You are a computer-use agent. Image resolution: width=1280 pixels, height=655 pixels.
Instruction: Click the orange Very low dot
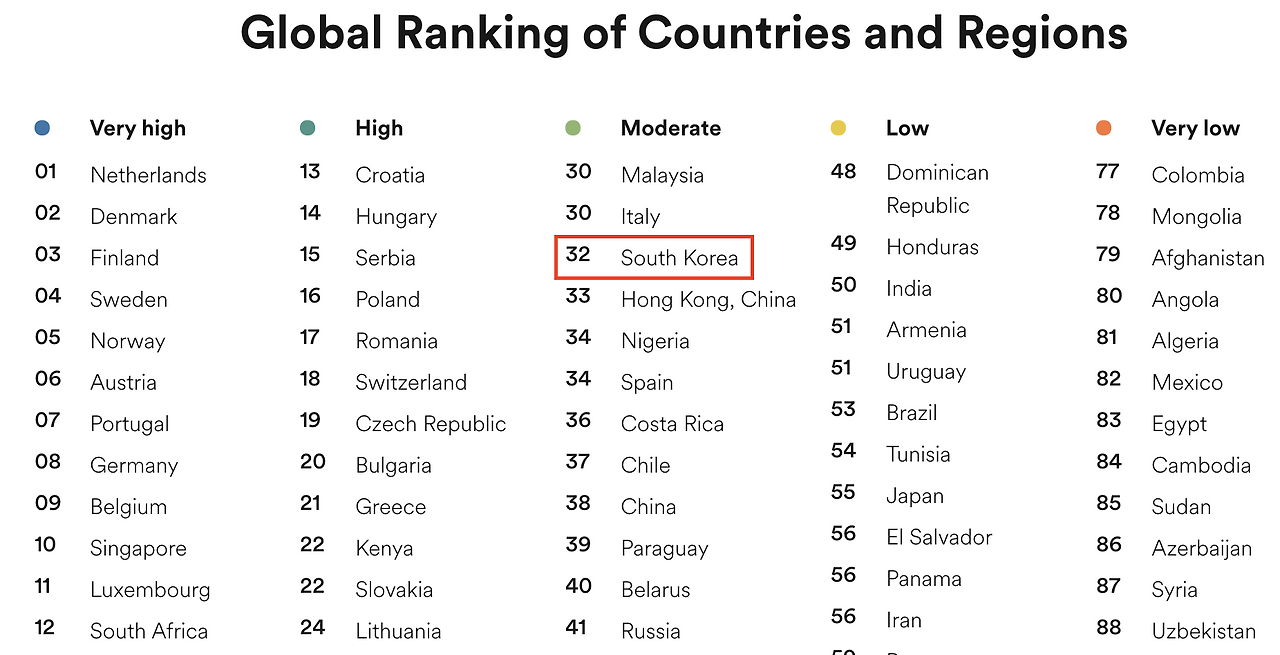1104,128
